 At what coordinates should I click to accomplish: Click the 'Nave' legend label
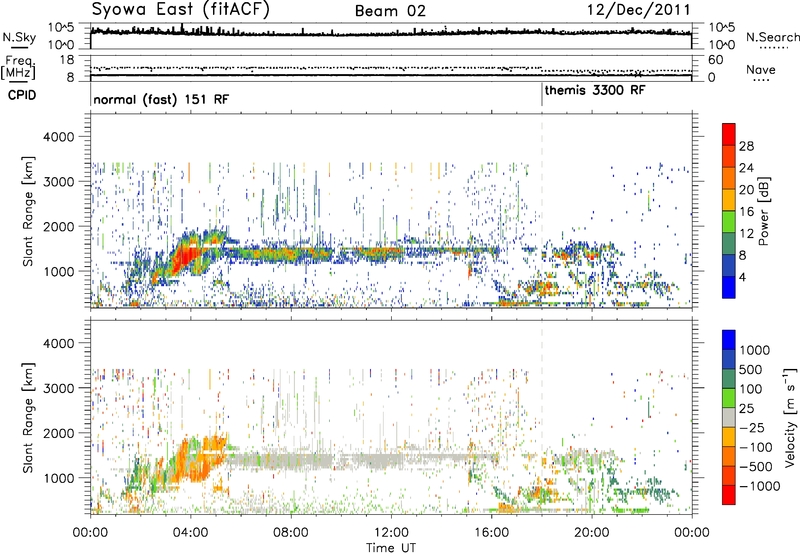click(x=761, y=70)
